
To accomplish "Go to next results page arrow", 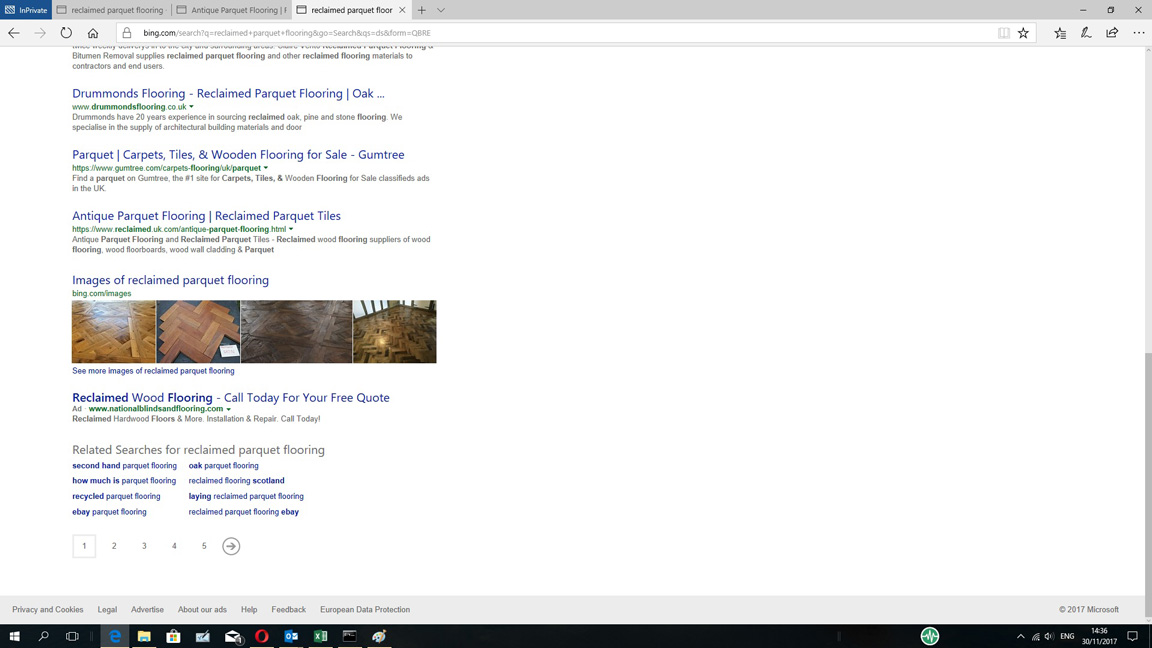I will [231, 546].
